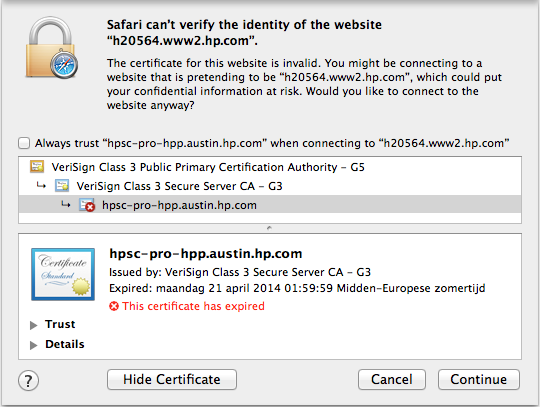Click the large Certificate Standard thumbnail
The height and width of the screenshot is (407, 540).
point(63,274)
